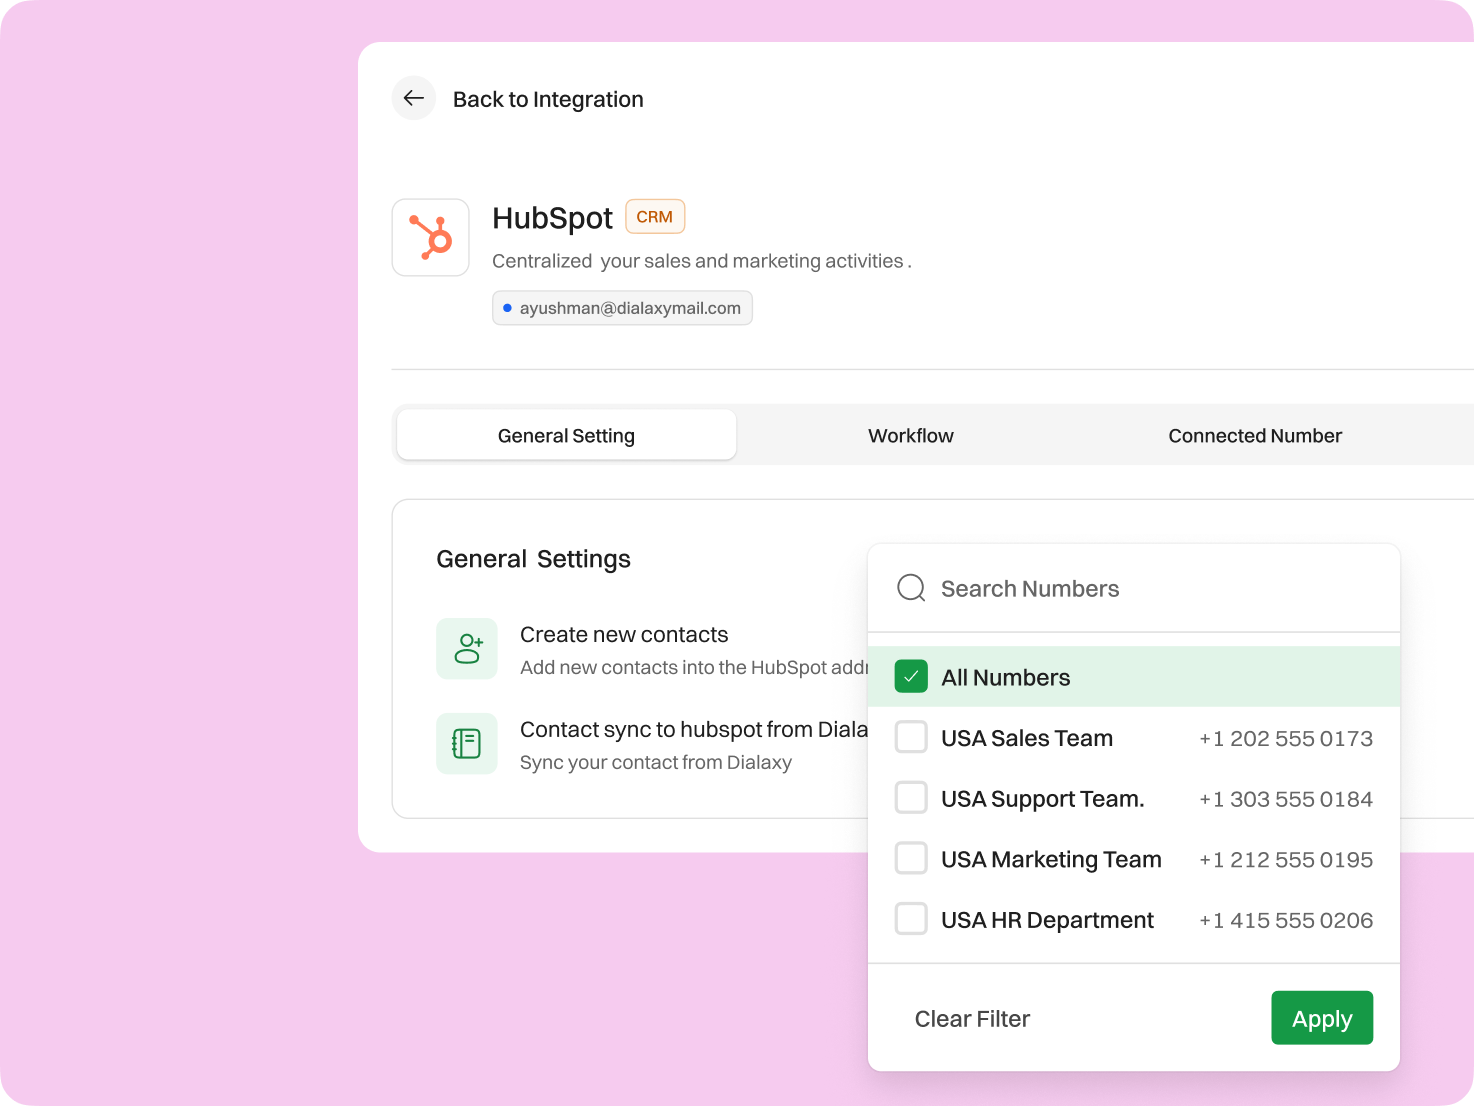Switch to the Workflow tab
The height and width of the screenshot is (1106, 1474).
tap(910, 435)
